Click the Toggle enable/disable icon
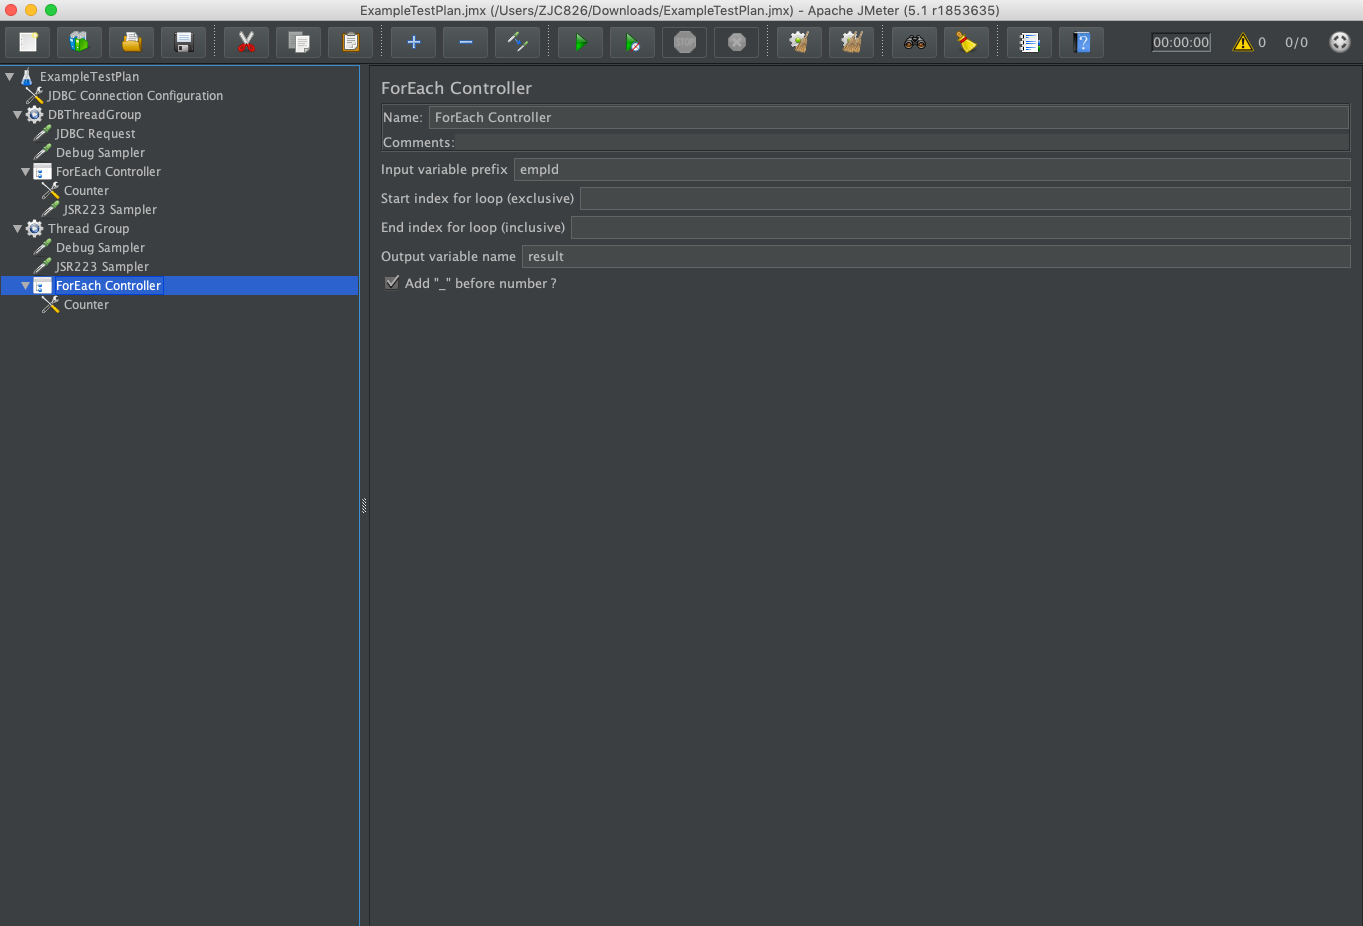Screen dimensions: 1363x926 click(x=517, y=42)
